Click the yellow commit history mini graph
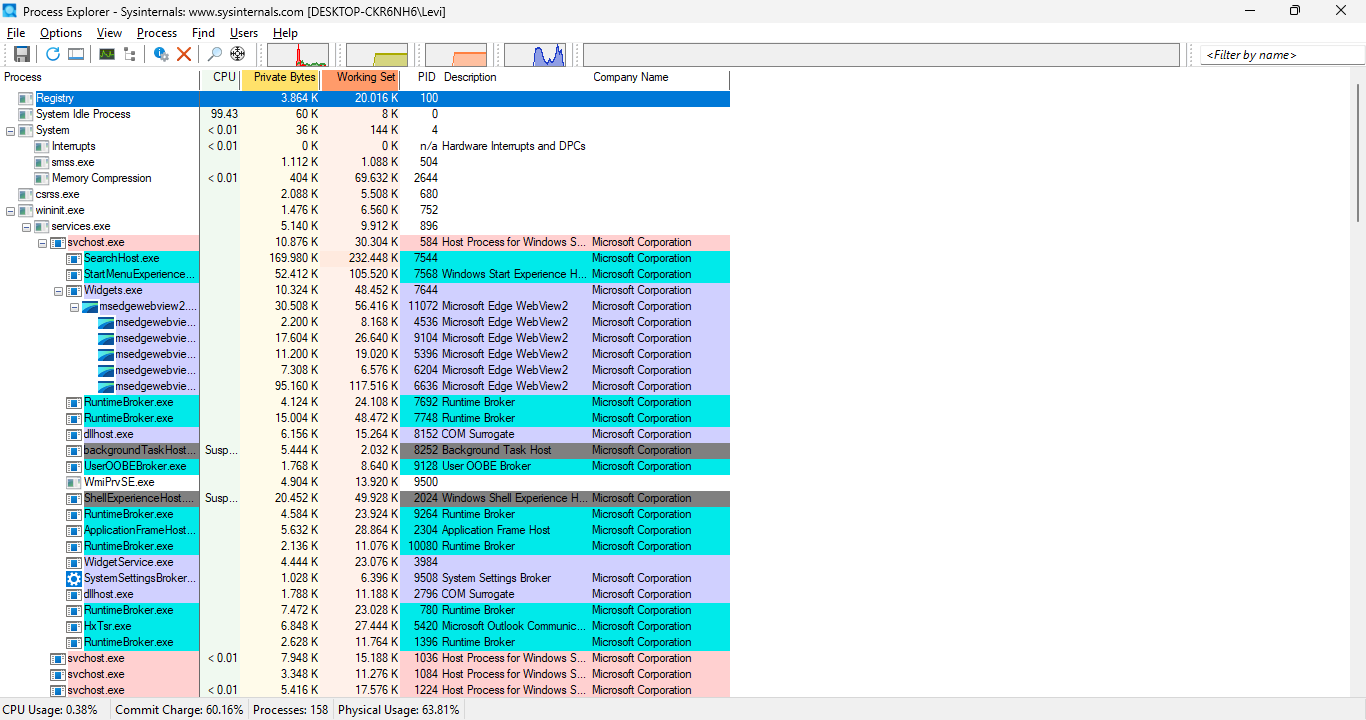Viewport: 1366px width, 720px height. (x=377, y=54)
